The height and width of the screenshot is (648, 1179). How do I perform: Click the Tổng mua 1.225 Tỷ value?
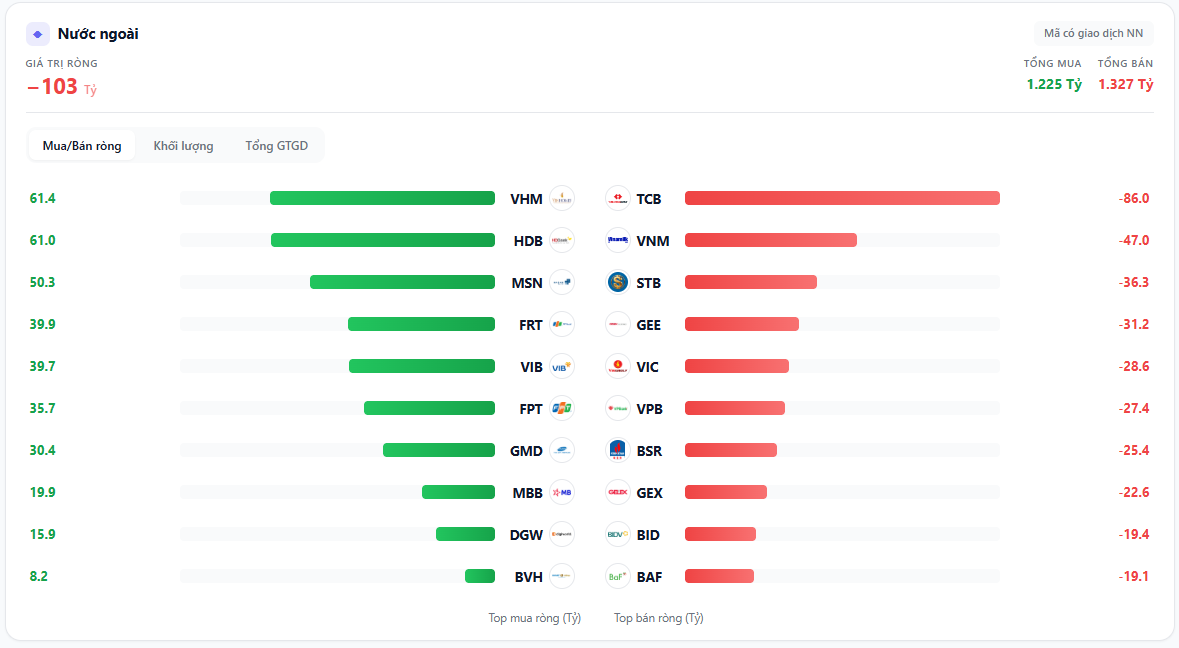(x=1054, y=84)
